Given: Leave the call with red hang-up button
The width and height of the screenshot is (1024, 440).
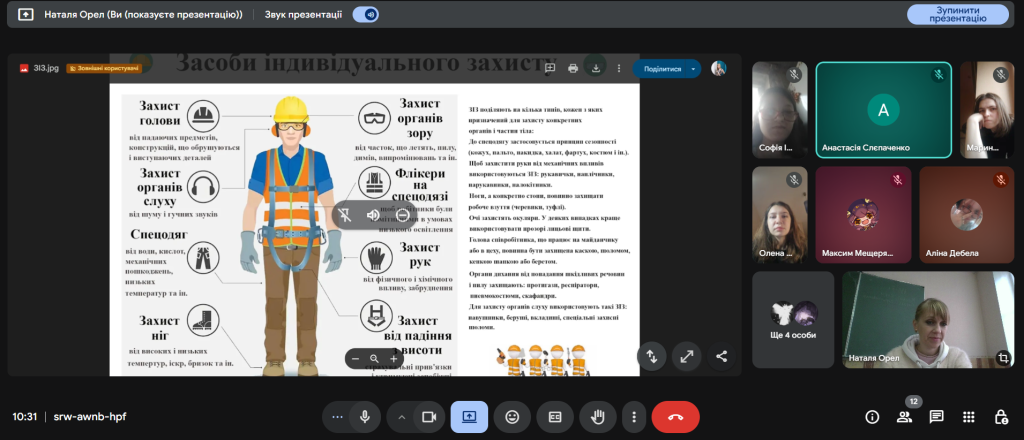Looking at the screenshot, I should coord(675,416).
